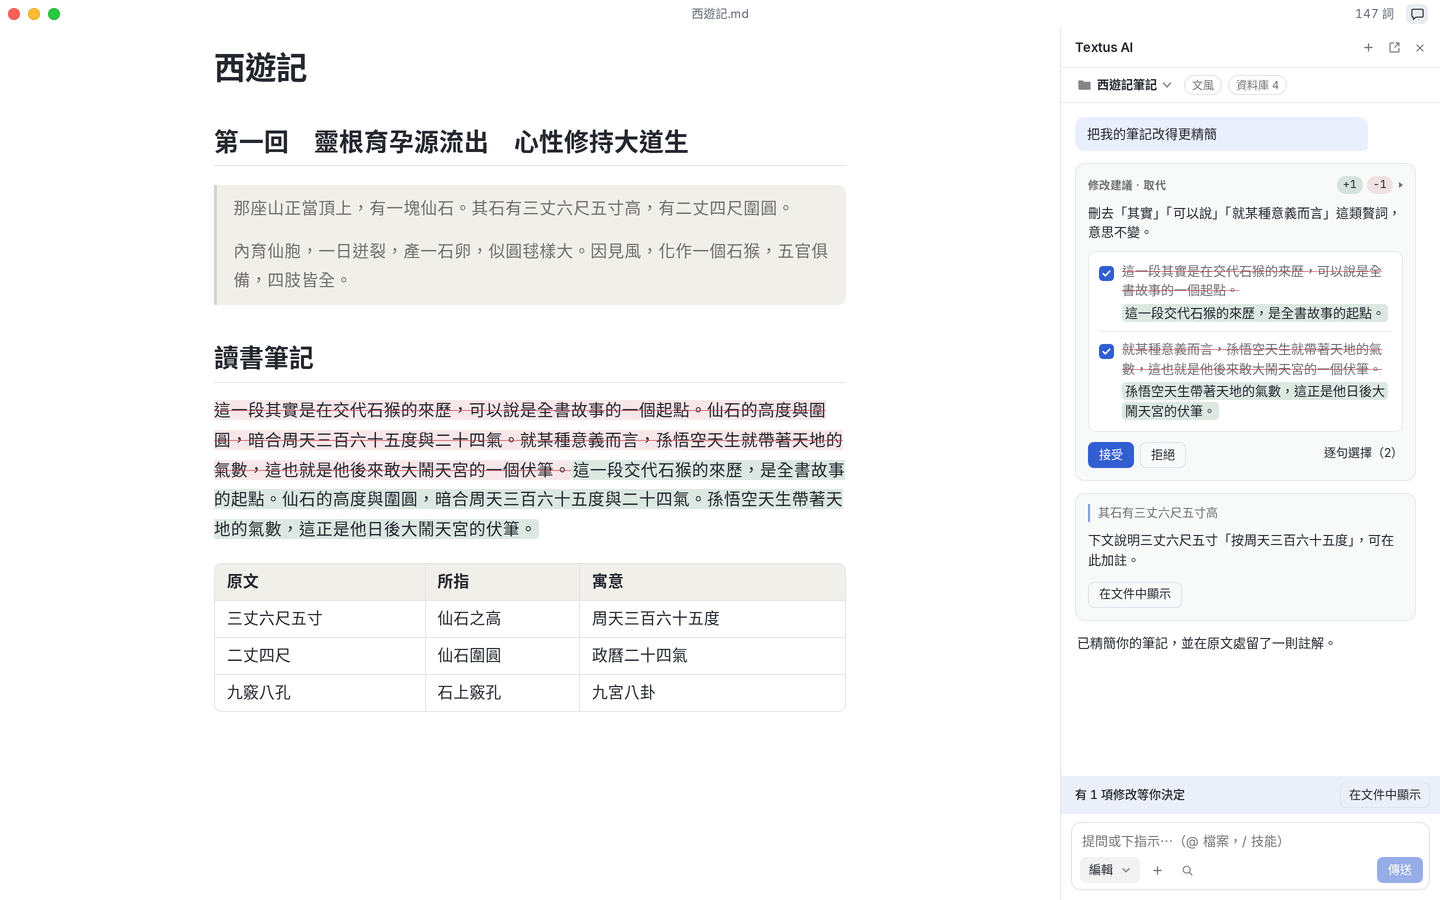1440x900 pixels.
Task: Toggle the chat panel icon in title bar
Action: click(1417, 14)
